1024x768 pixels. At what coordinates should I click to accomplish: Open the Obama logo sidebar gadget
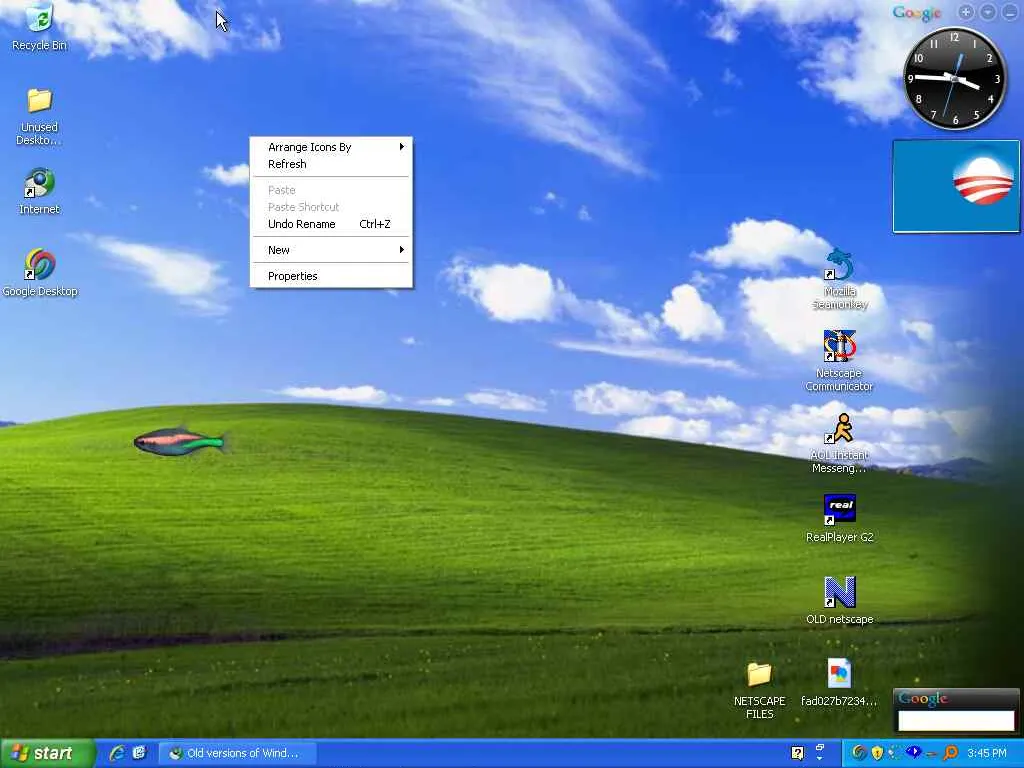956,186
